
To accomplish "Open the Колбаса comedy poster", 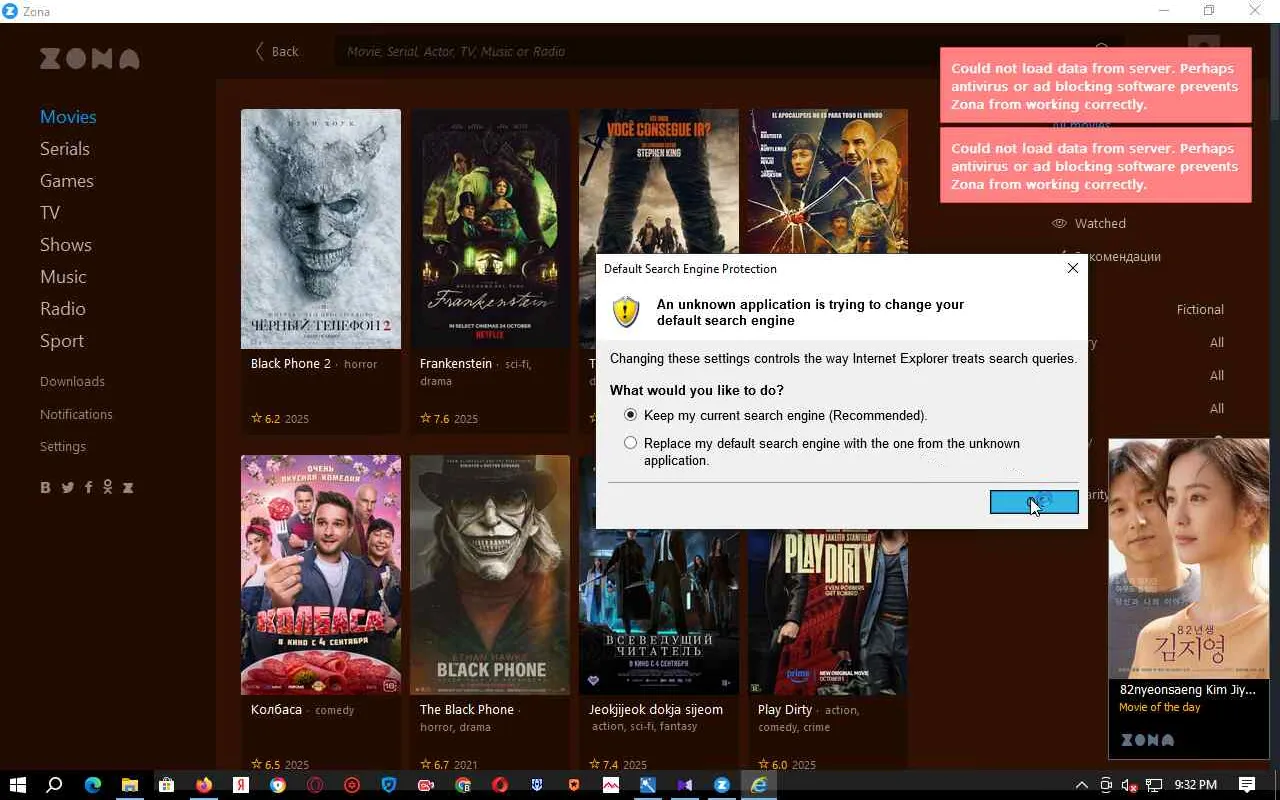I will point(321,575).
